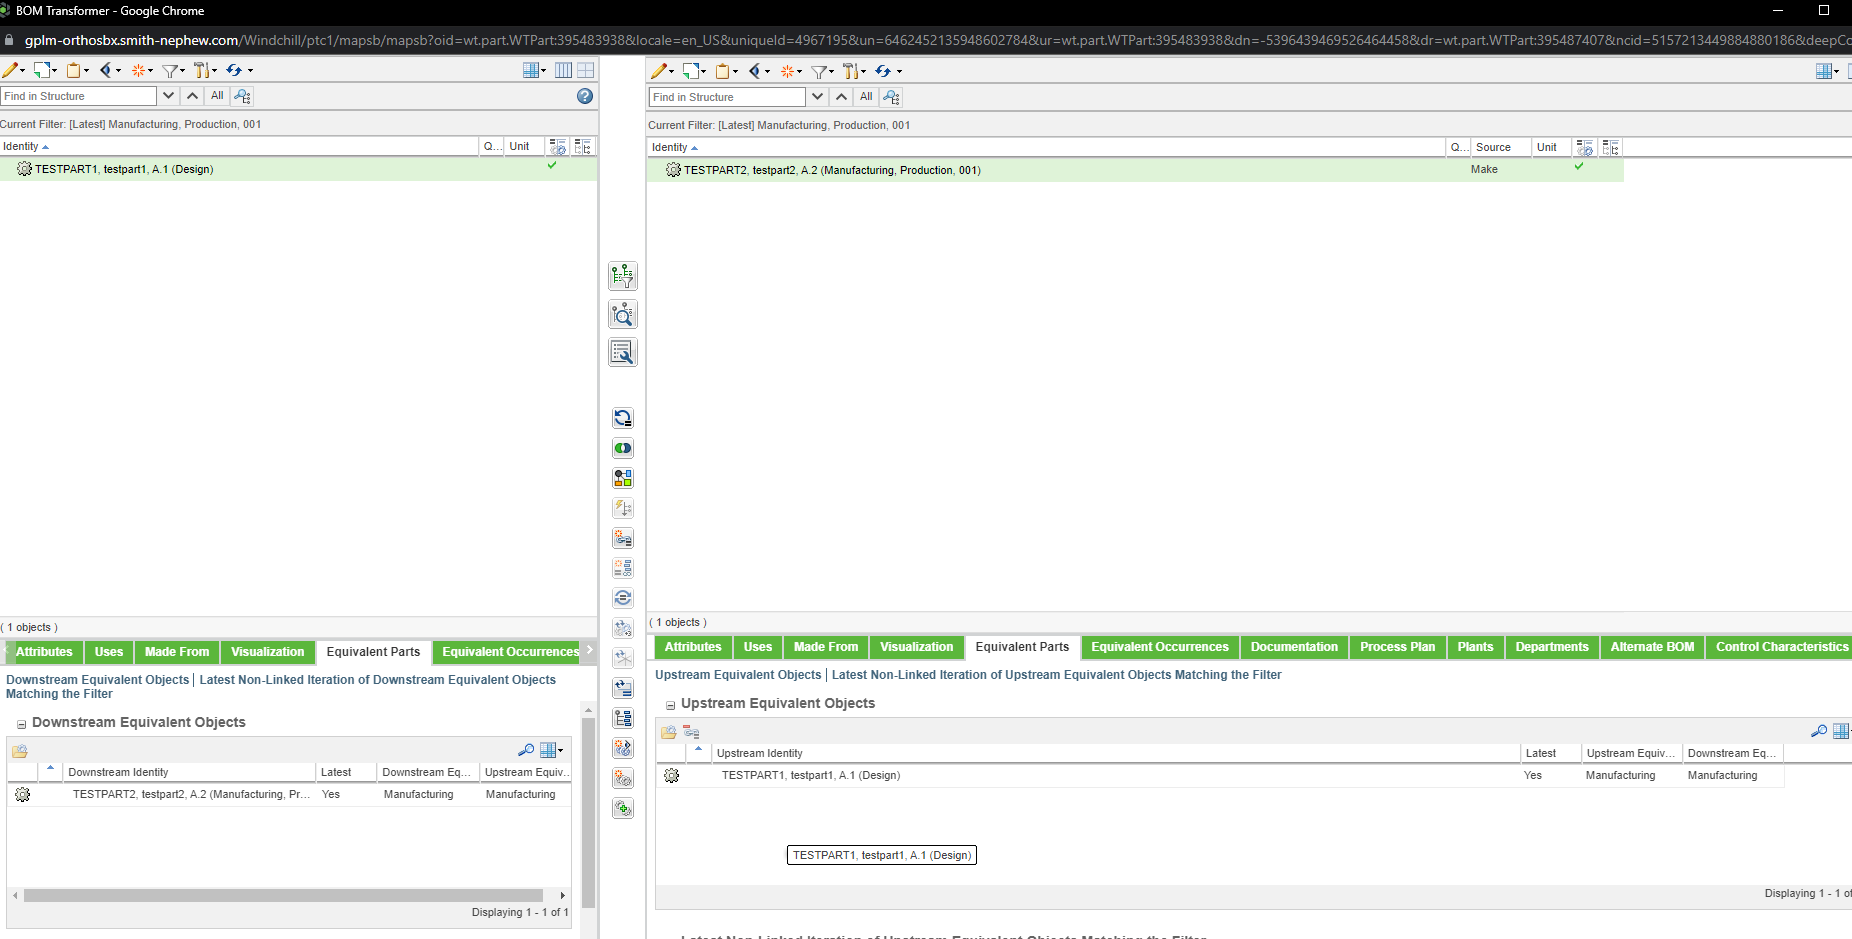This screenshot has height=939, width=1852.
Task: Switch to three-column view using the column layout icon
Action: coord(563,70)
